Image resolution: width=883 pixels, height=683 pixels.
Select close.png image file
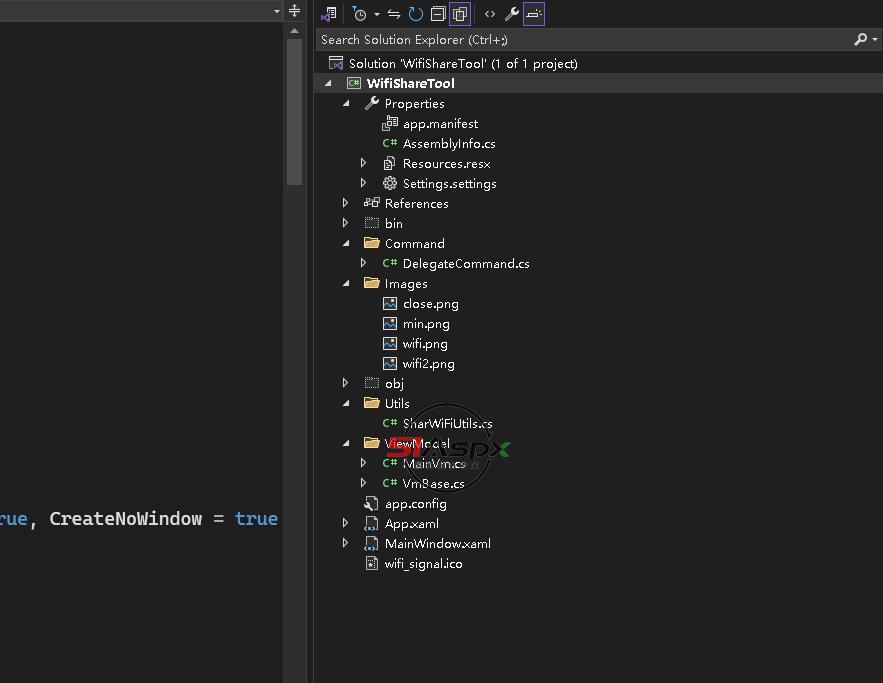[x=431, y=303]
